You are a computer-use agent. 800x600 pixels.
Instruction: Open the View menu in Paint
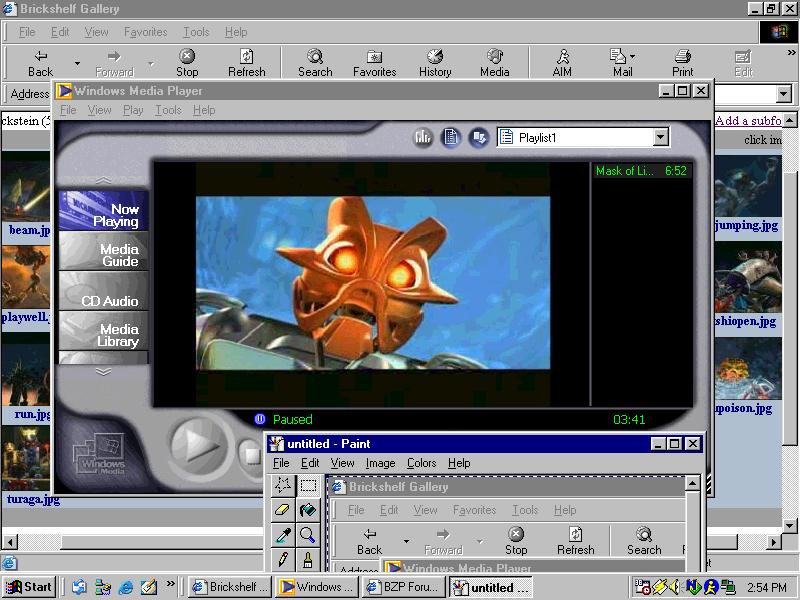click(x=342, y=463)
